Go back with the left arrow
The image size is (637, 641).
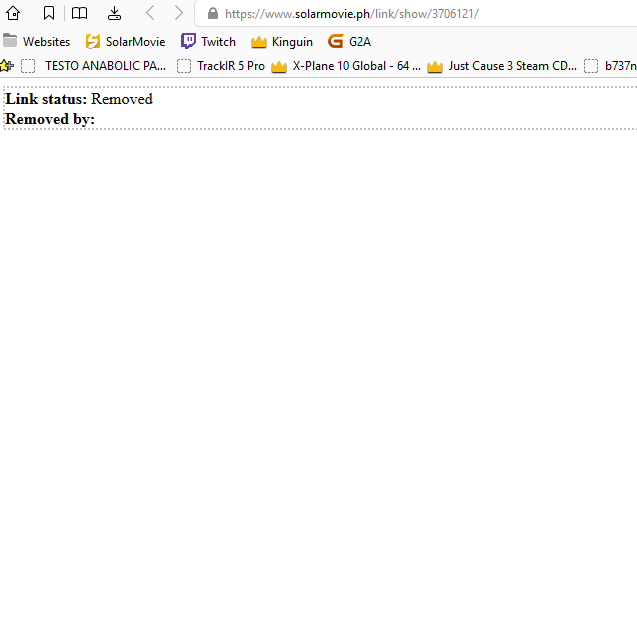click(150, 13)
